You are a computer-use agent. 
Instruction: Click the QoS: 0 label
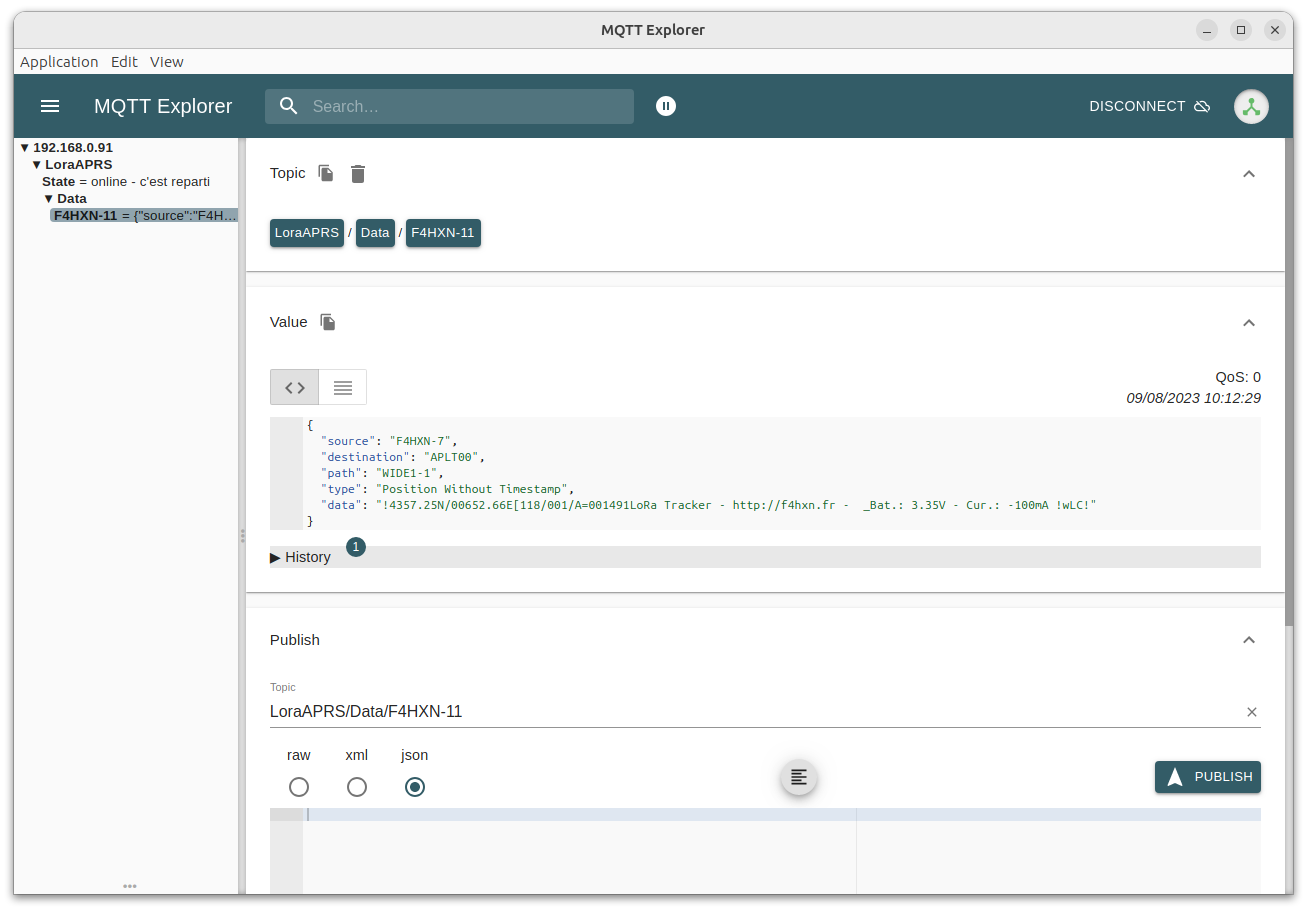pos(1238,377)
